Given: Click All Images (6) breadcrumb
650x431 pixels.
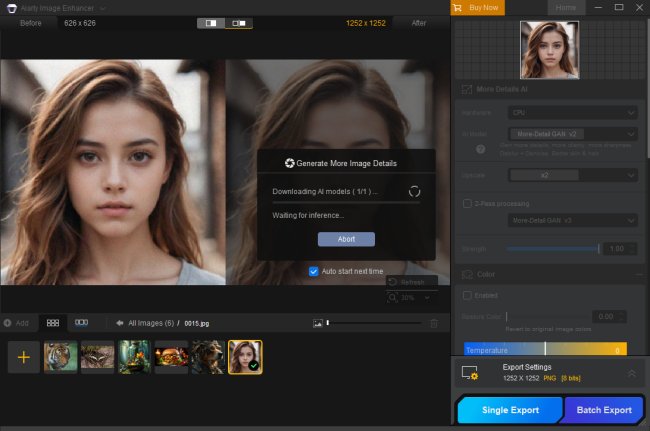Looking at the screenshot, I should pos(151,323).
